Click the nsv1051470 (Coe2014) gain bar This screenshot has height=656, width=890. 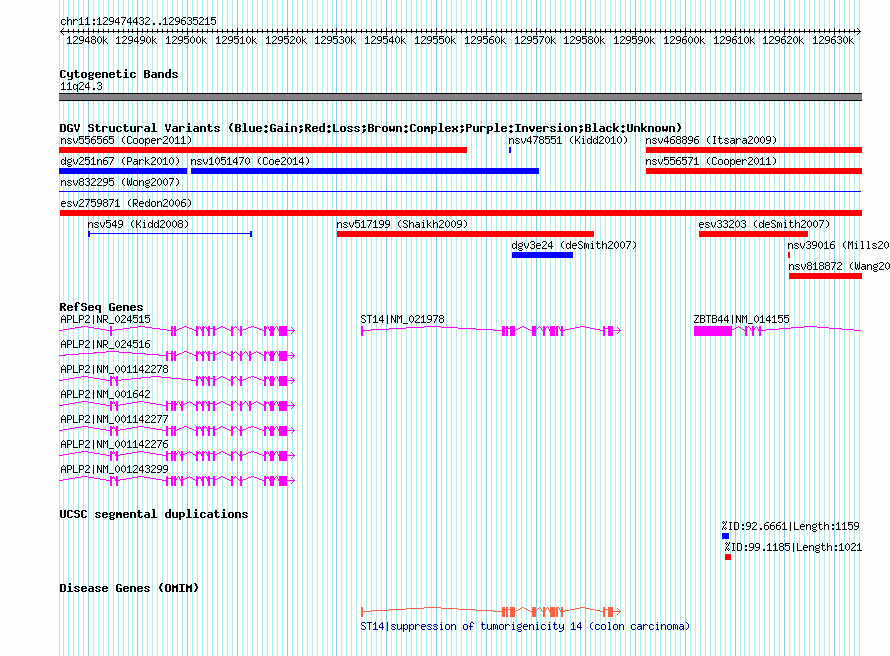pyautogui.click(x=365, y=171)
